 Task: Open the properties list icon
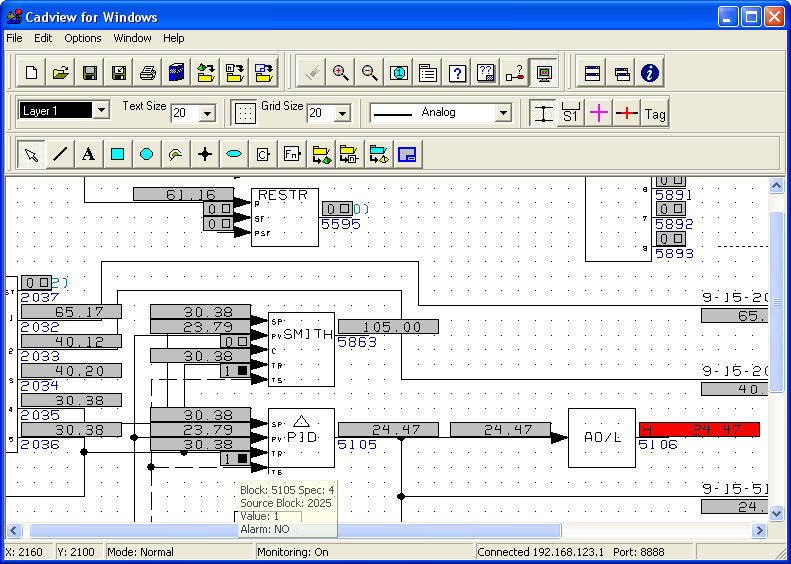click(x=428, y=73)
